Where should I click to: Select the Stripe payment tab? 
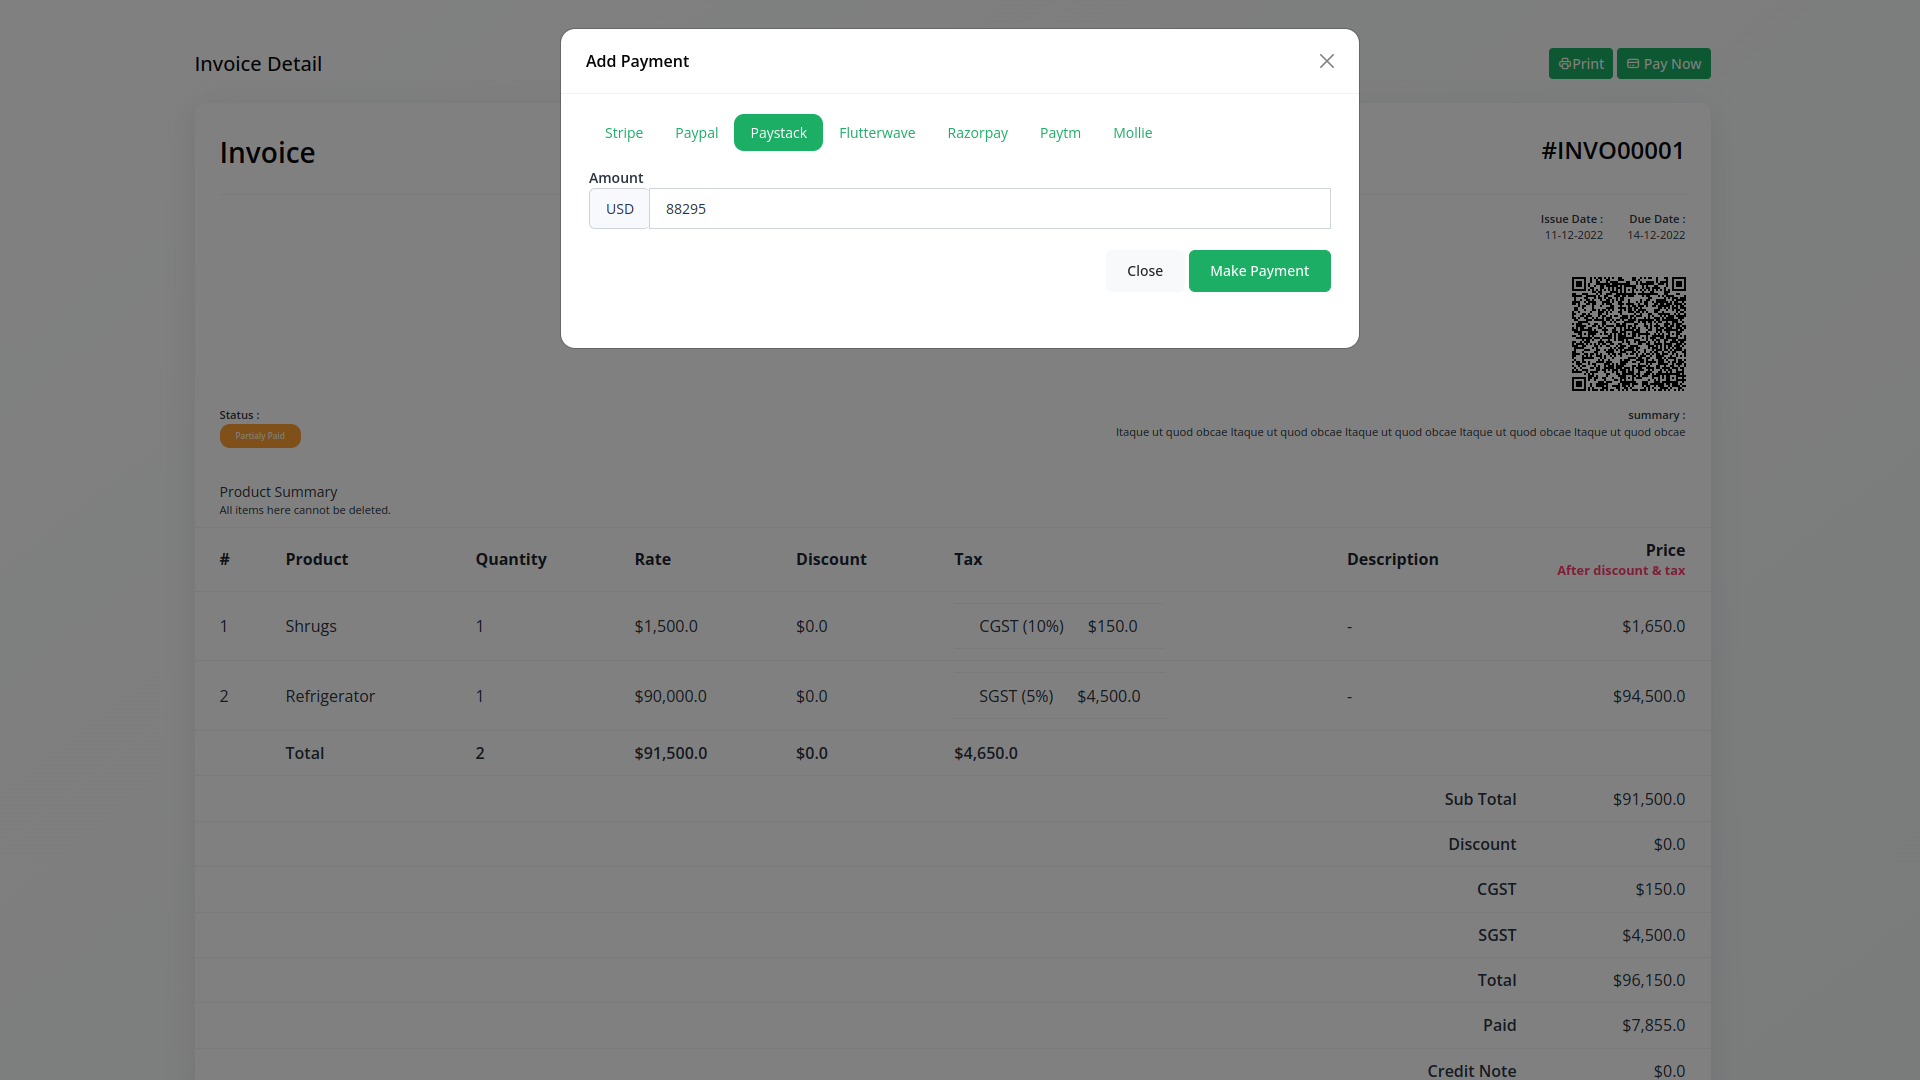623,133
